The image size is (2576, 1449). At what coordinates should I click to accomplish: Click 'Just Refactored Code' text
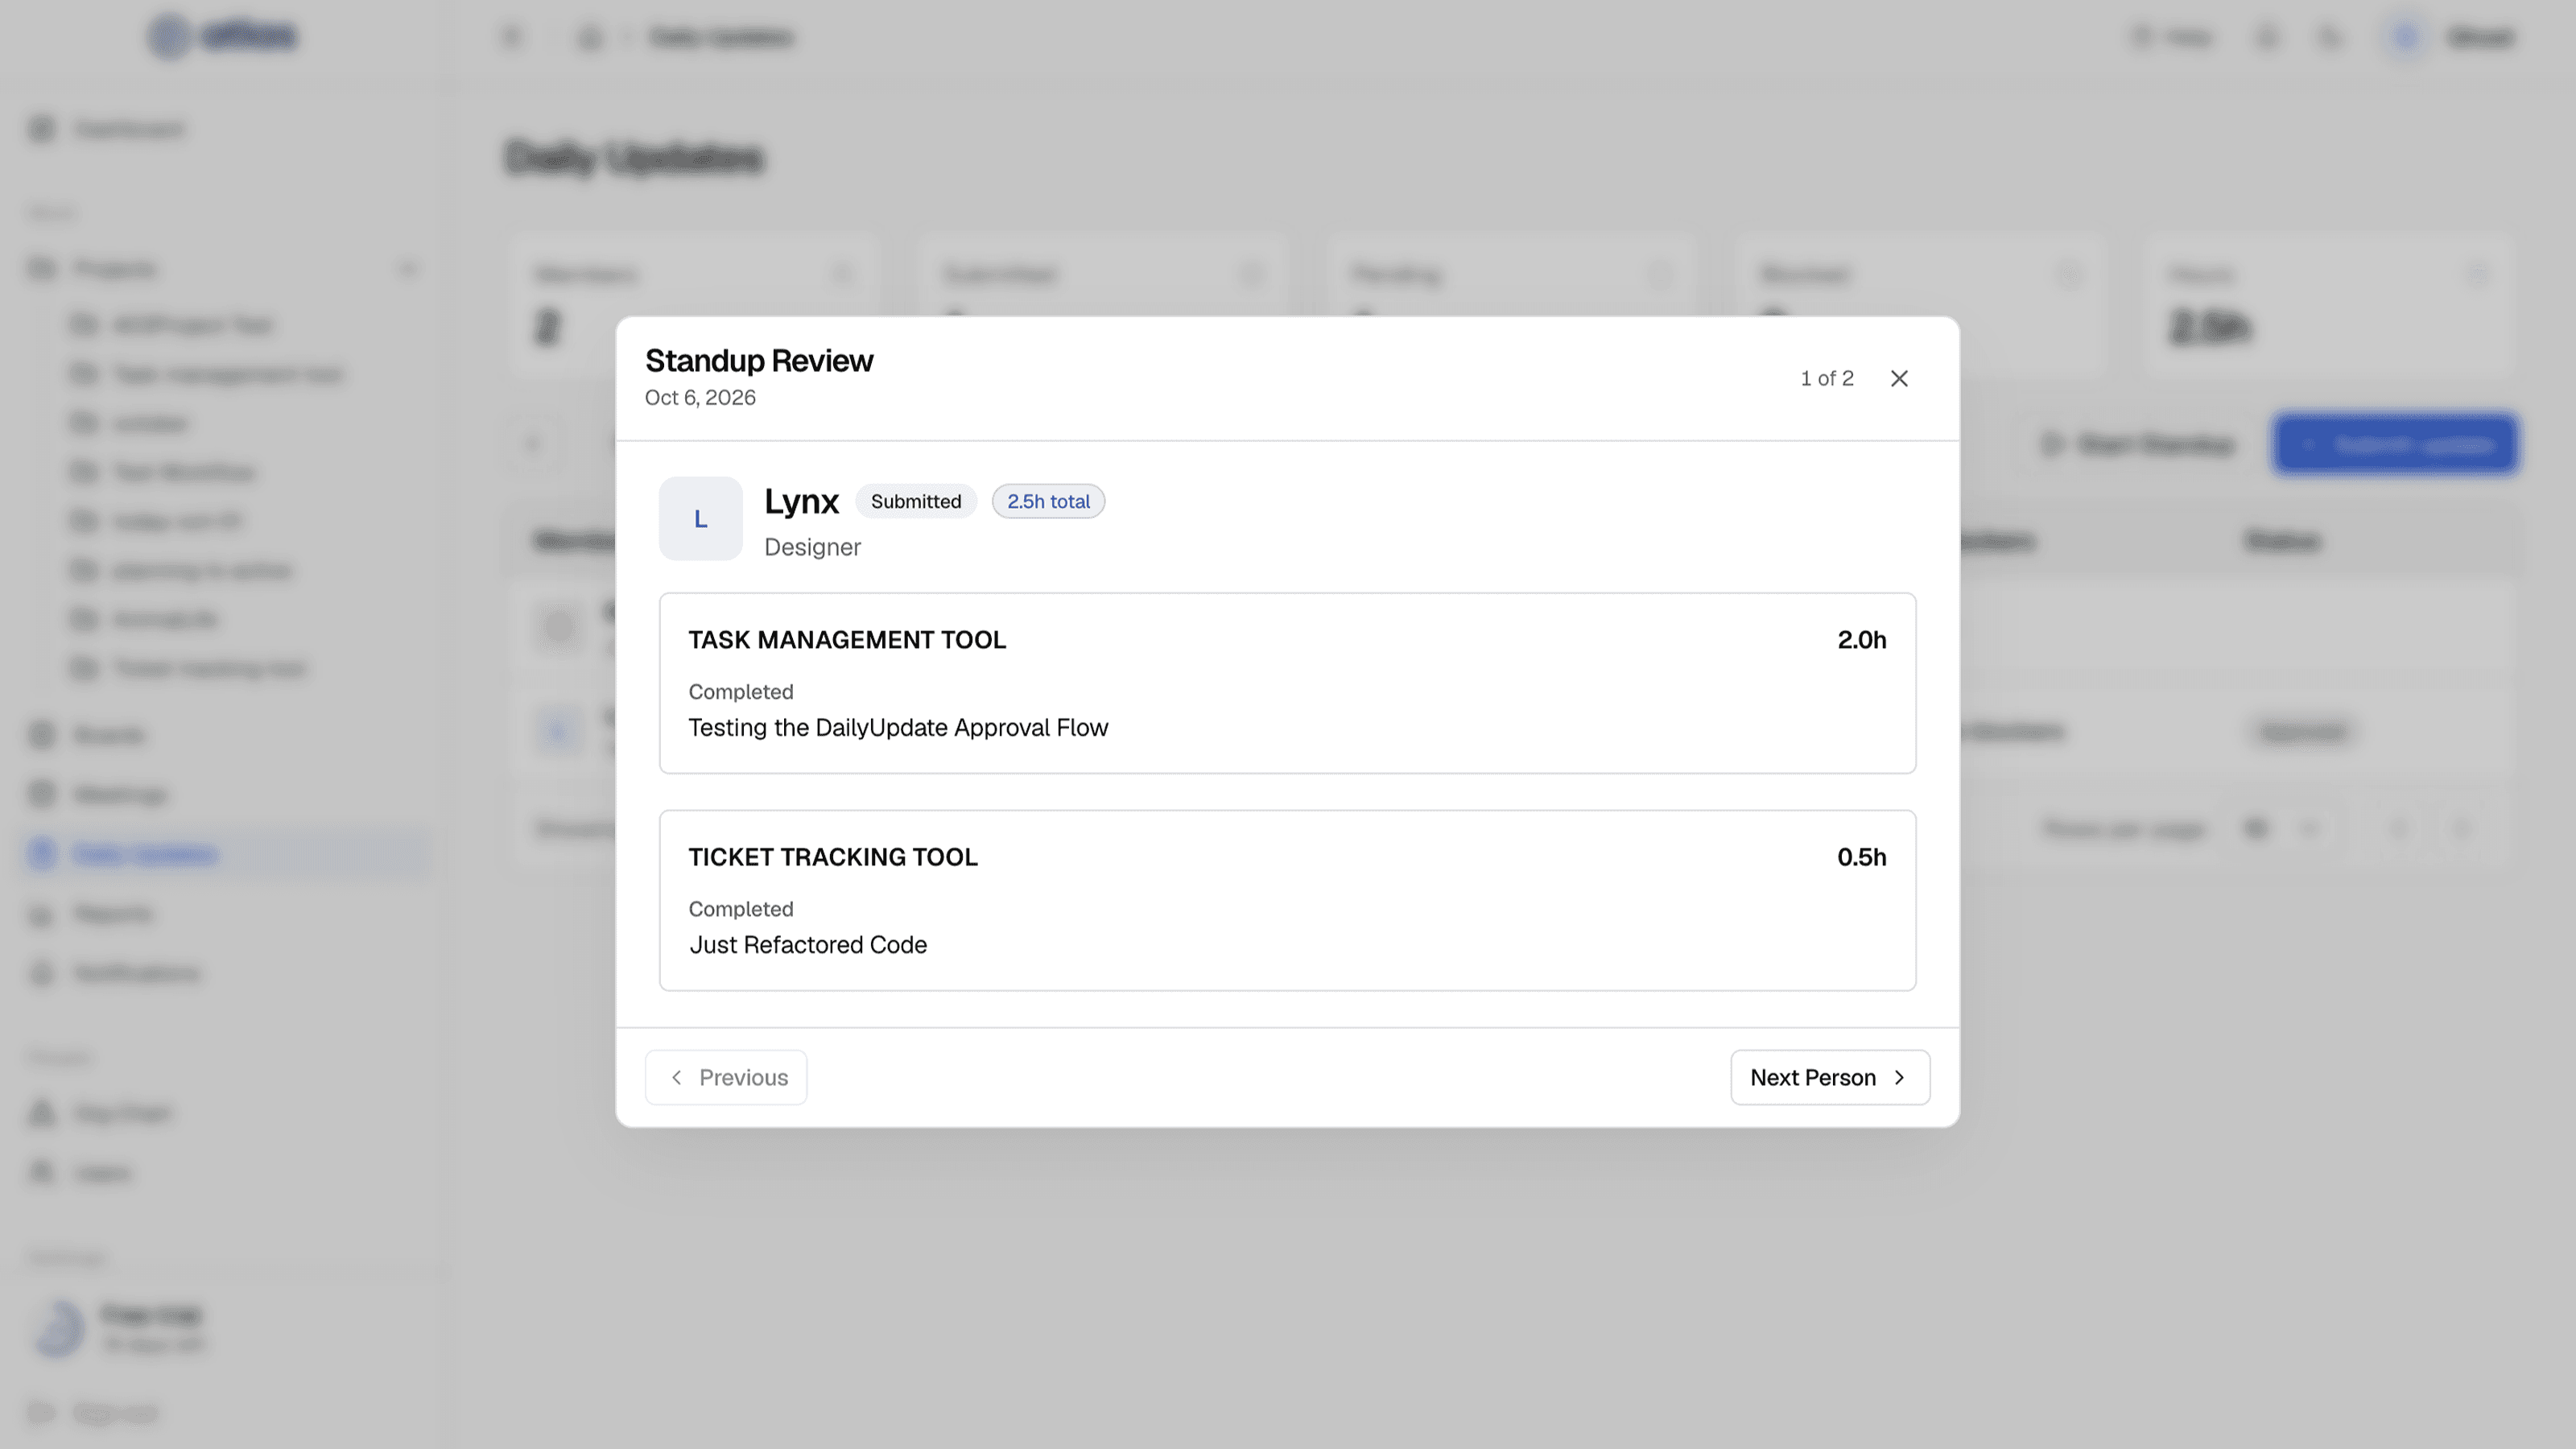click(808, 945)
